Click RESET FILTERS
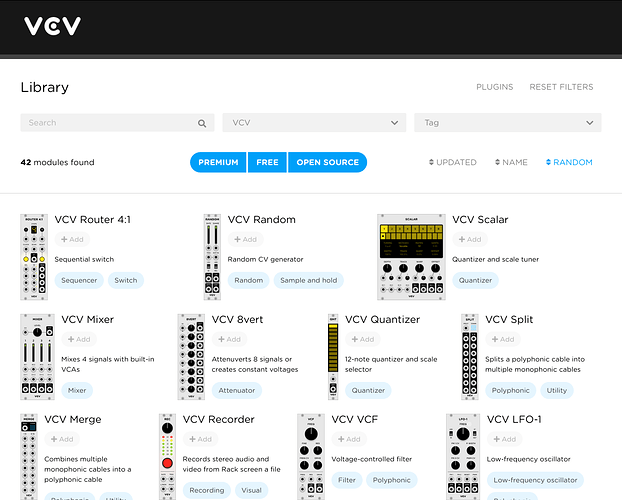 click(x=561, y=87)
